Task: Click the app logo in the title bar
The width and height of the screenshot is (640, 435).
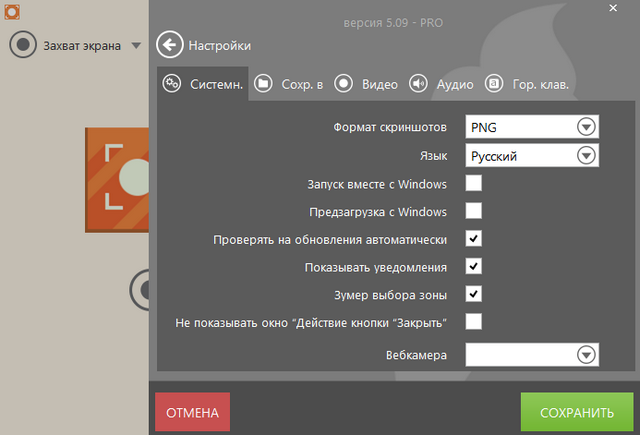Action: point(11,12)
